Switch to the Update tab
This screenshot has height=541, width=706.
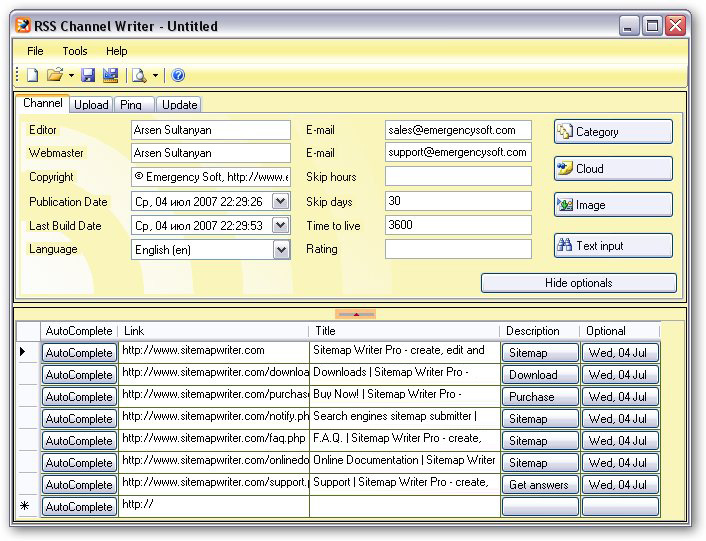[x=180, y=105]
